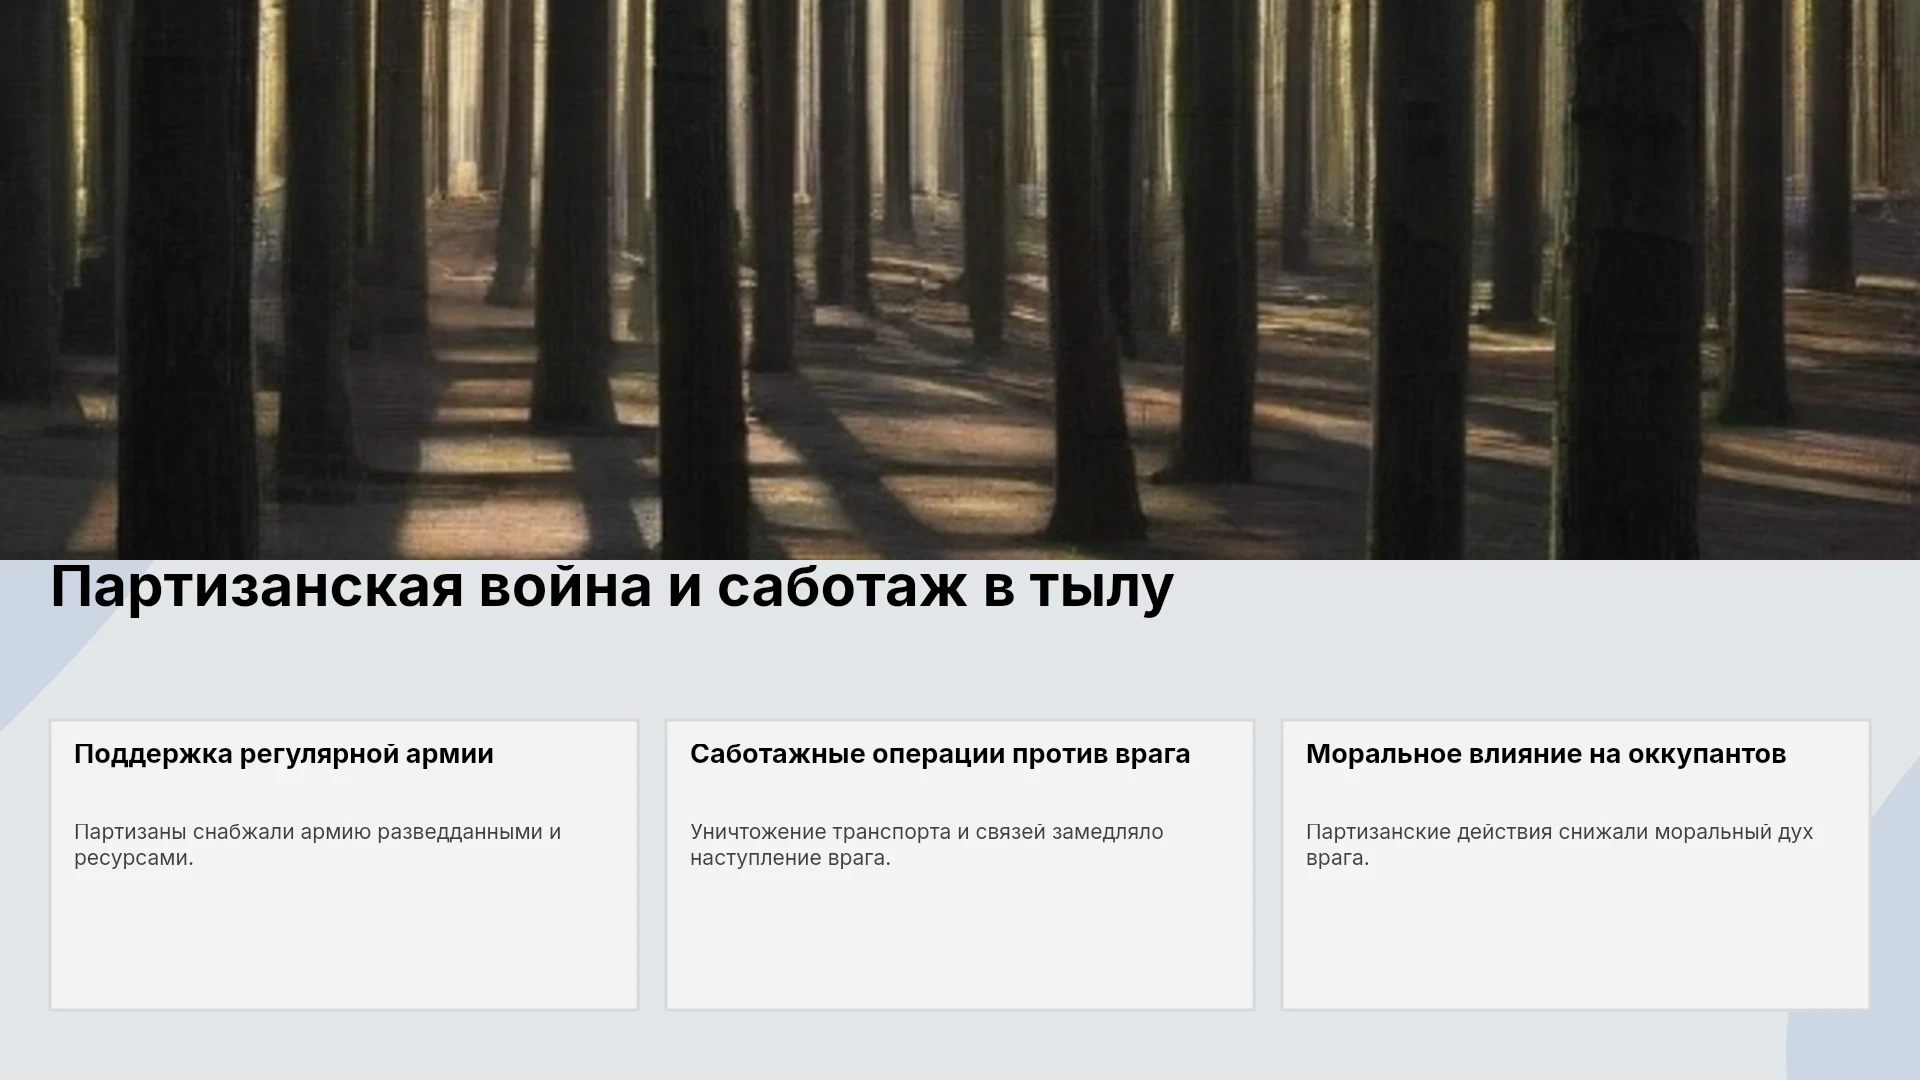Click empty area of the right card

[1576, 940]
